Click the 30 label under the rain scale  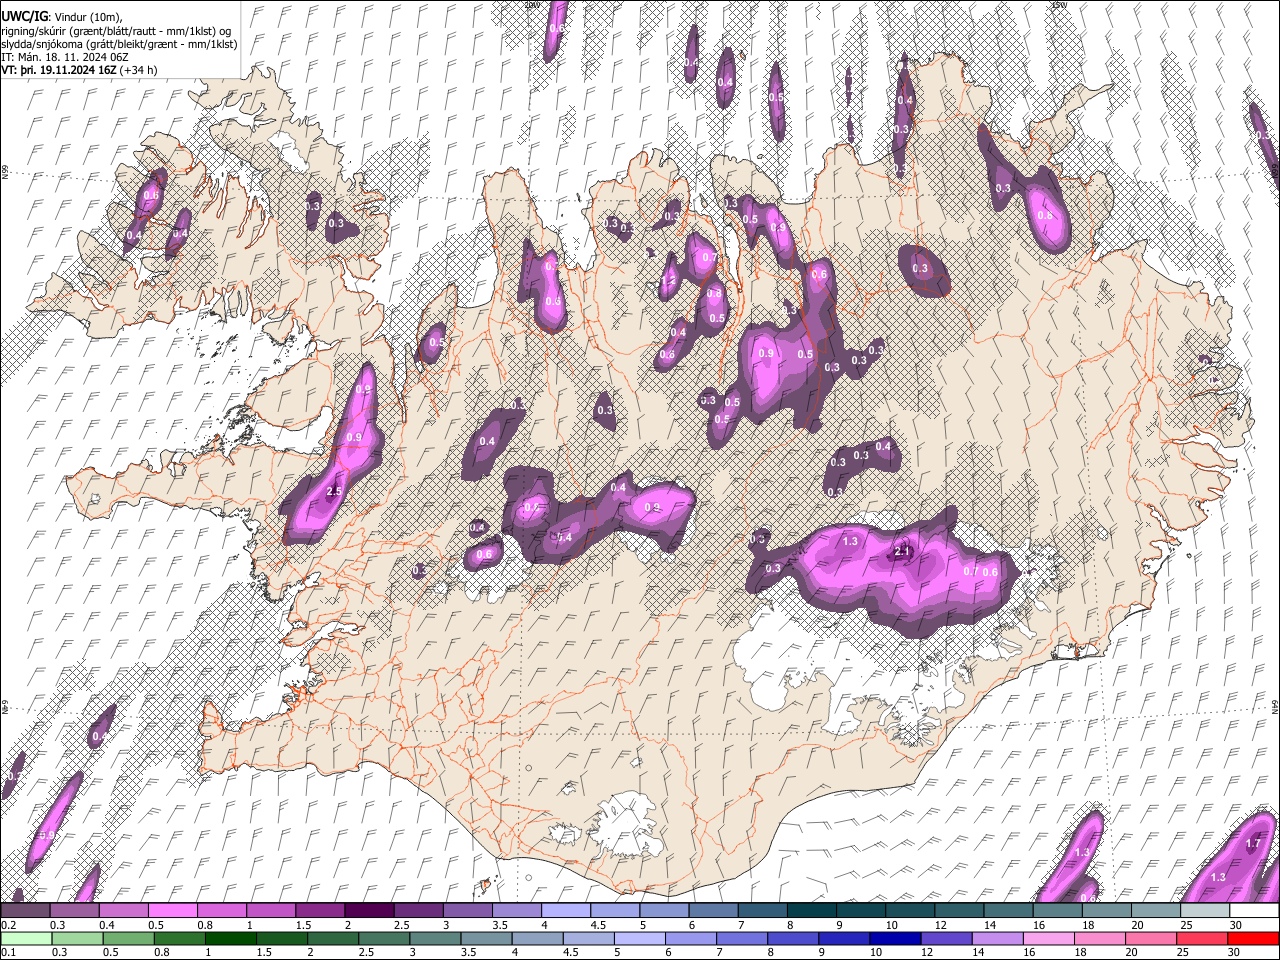pyautogui.click(x=1236, y=952)
